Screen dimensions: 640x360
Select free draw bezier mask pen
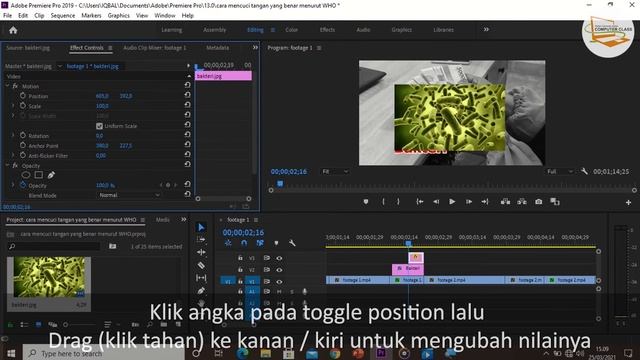(x=51, y=175)
